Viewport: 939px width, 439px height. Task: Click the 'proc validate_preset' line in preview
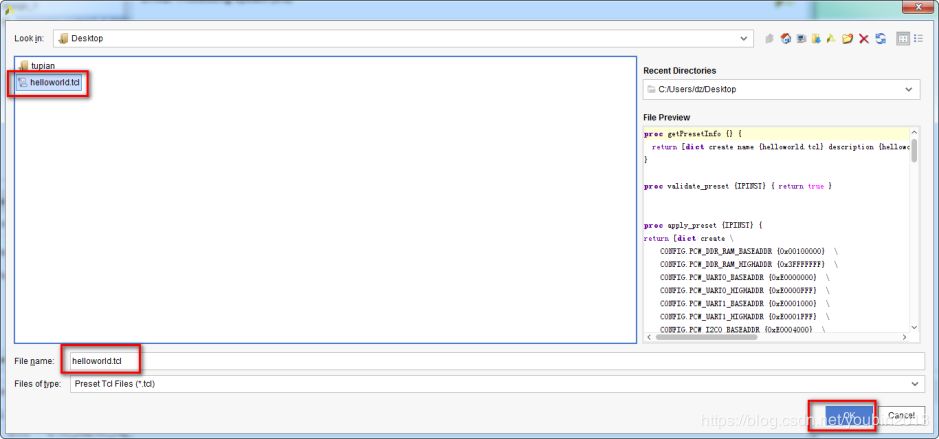[738, 186]
